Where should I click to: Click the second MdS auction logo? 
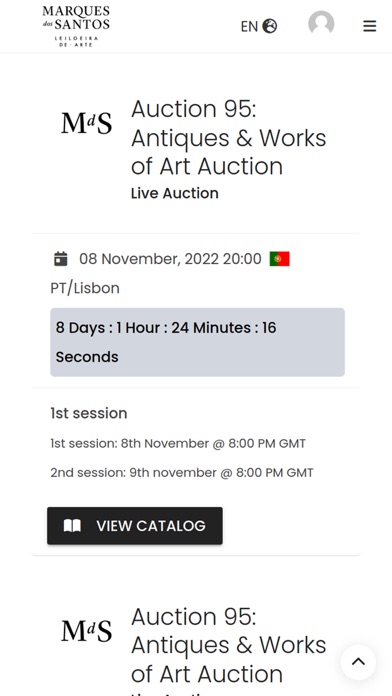(87, 631)
